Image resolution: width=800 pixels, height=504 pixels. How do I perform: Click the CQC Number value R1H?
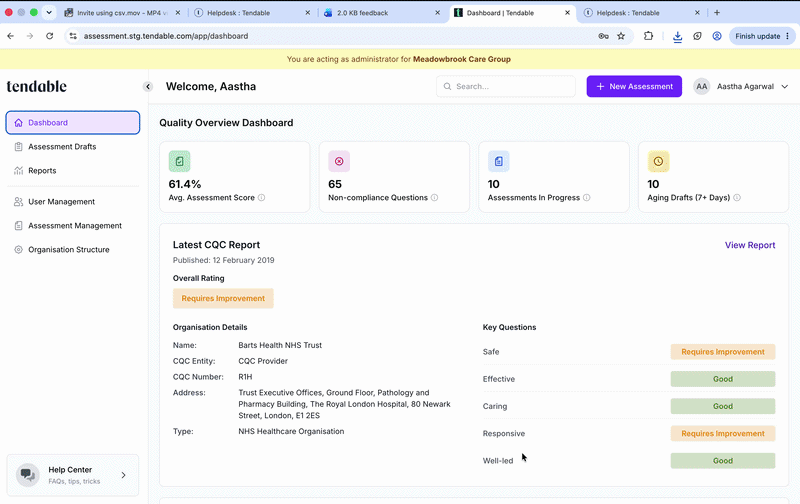pos(245,377)
